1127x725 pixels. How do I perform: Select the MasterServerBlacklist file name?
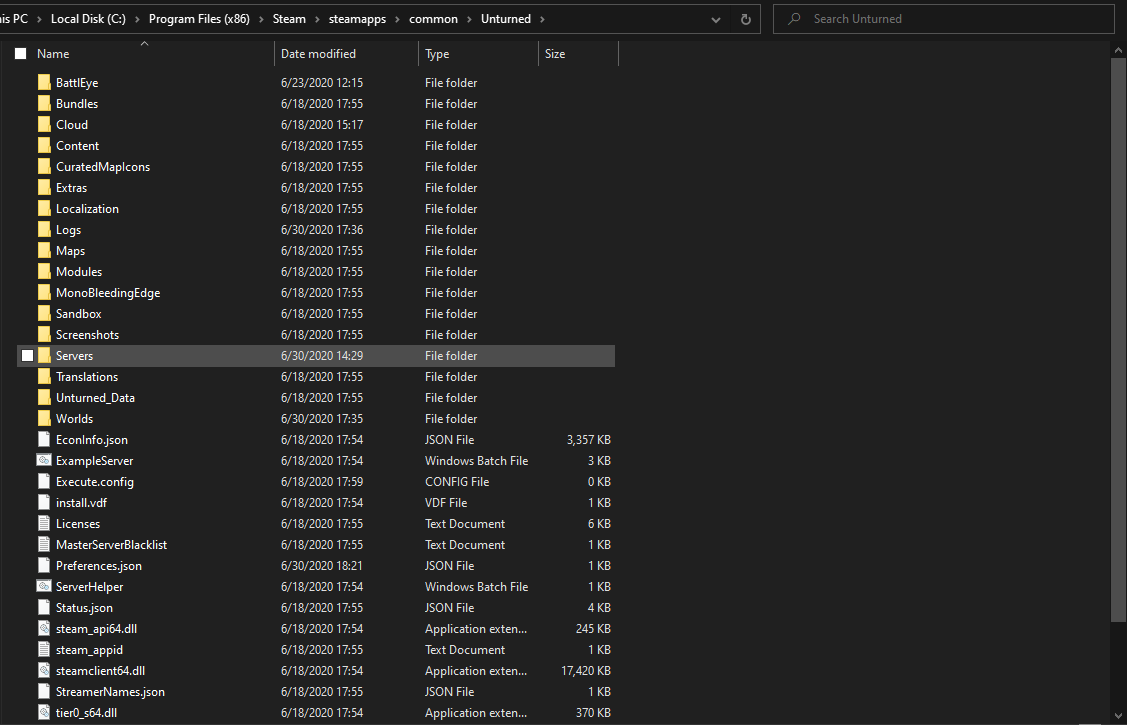click(111, 545)
